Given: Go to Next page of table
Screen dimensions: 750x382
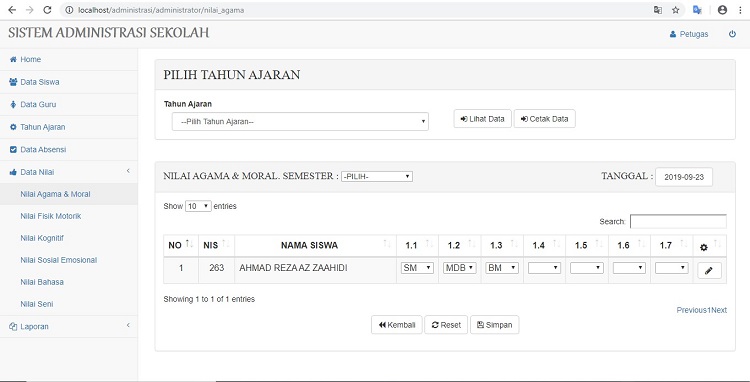Looking at the screenshot, I should pos(719,310).
